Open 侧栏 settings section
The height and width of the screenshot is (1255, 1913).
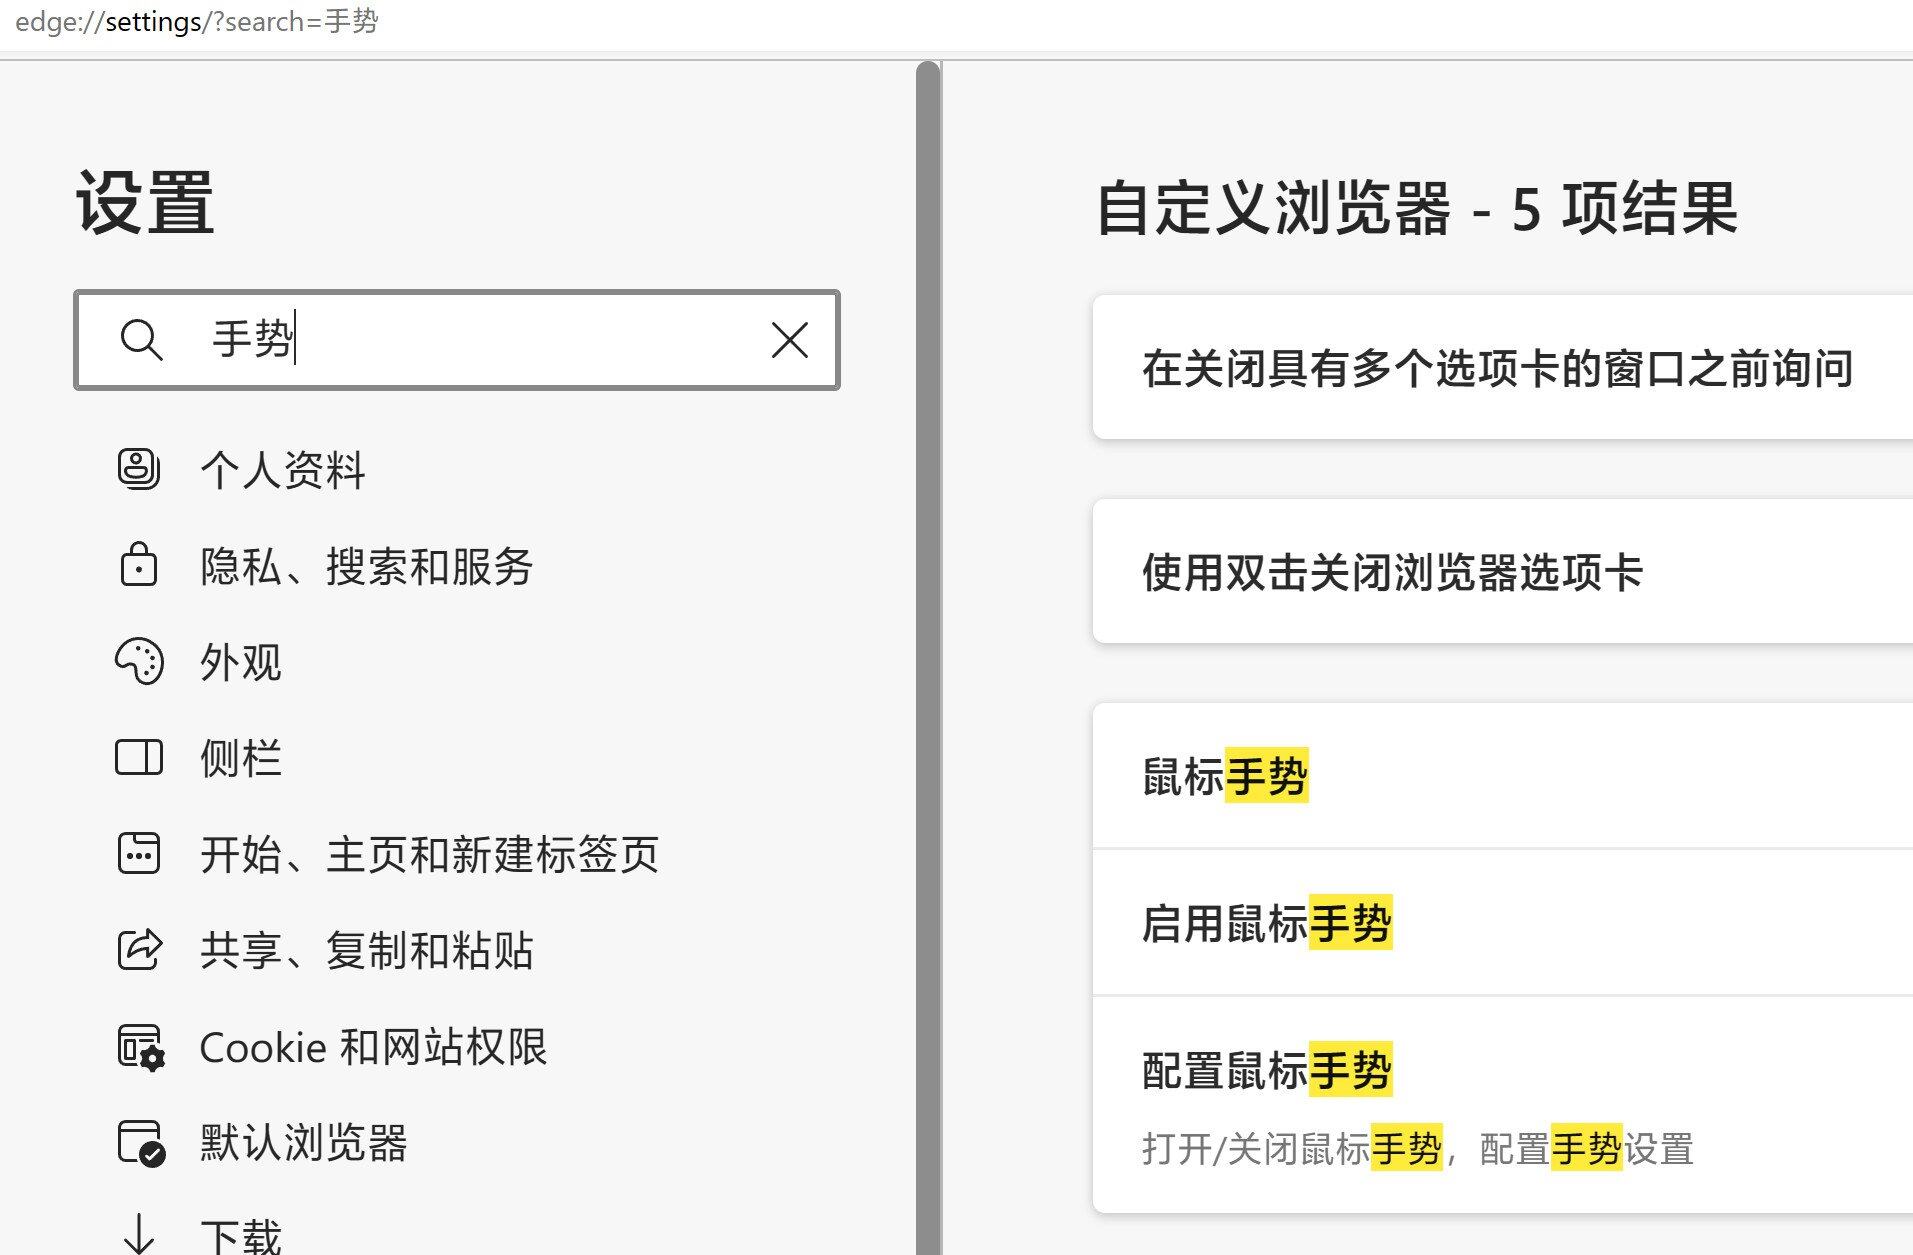pyautogui.click(x=241, y=758)
